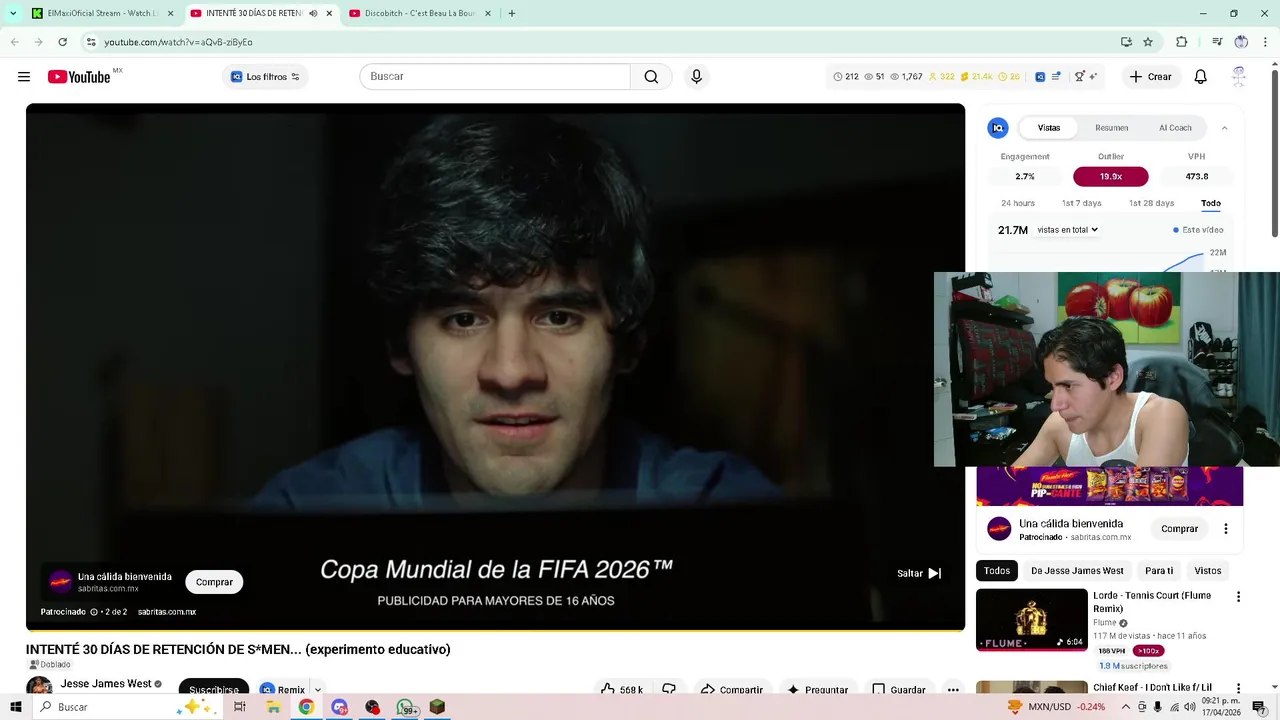Select the Para ti chip
Screen dimensions: 1280x720
tap(1159, 571)
